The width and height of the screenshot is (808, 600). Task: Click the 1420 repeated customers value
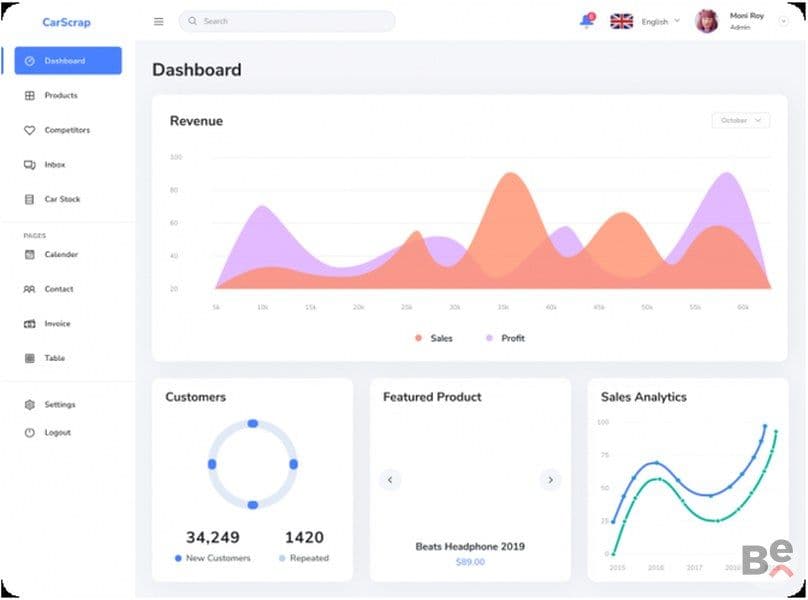(x=305, y=537)
